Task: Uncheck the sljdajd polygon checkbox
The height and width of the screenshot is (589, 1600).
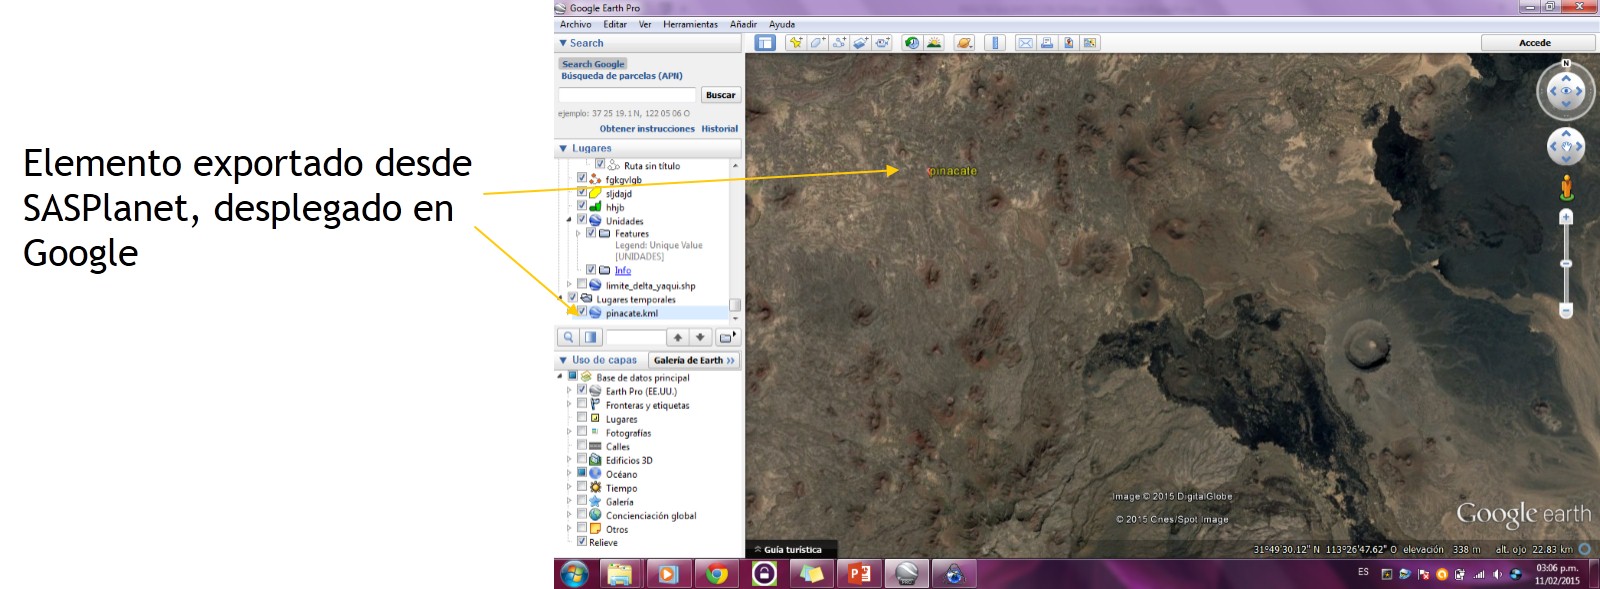Action: 582,192
